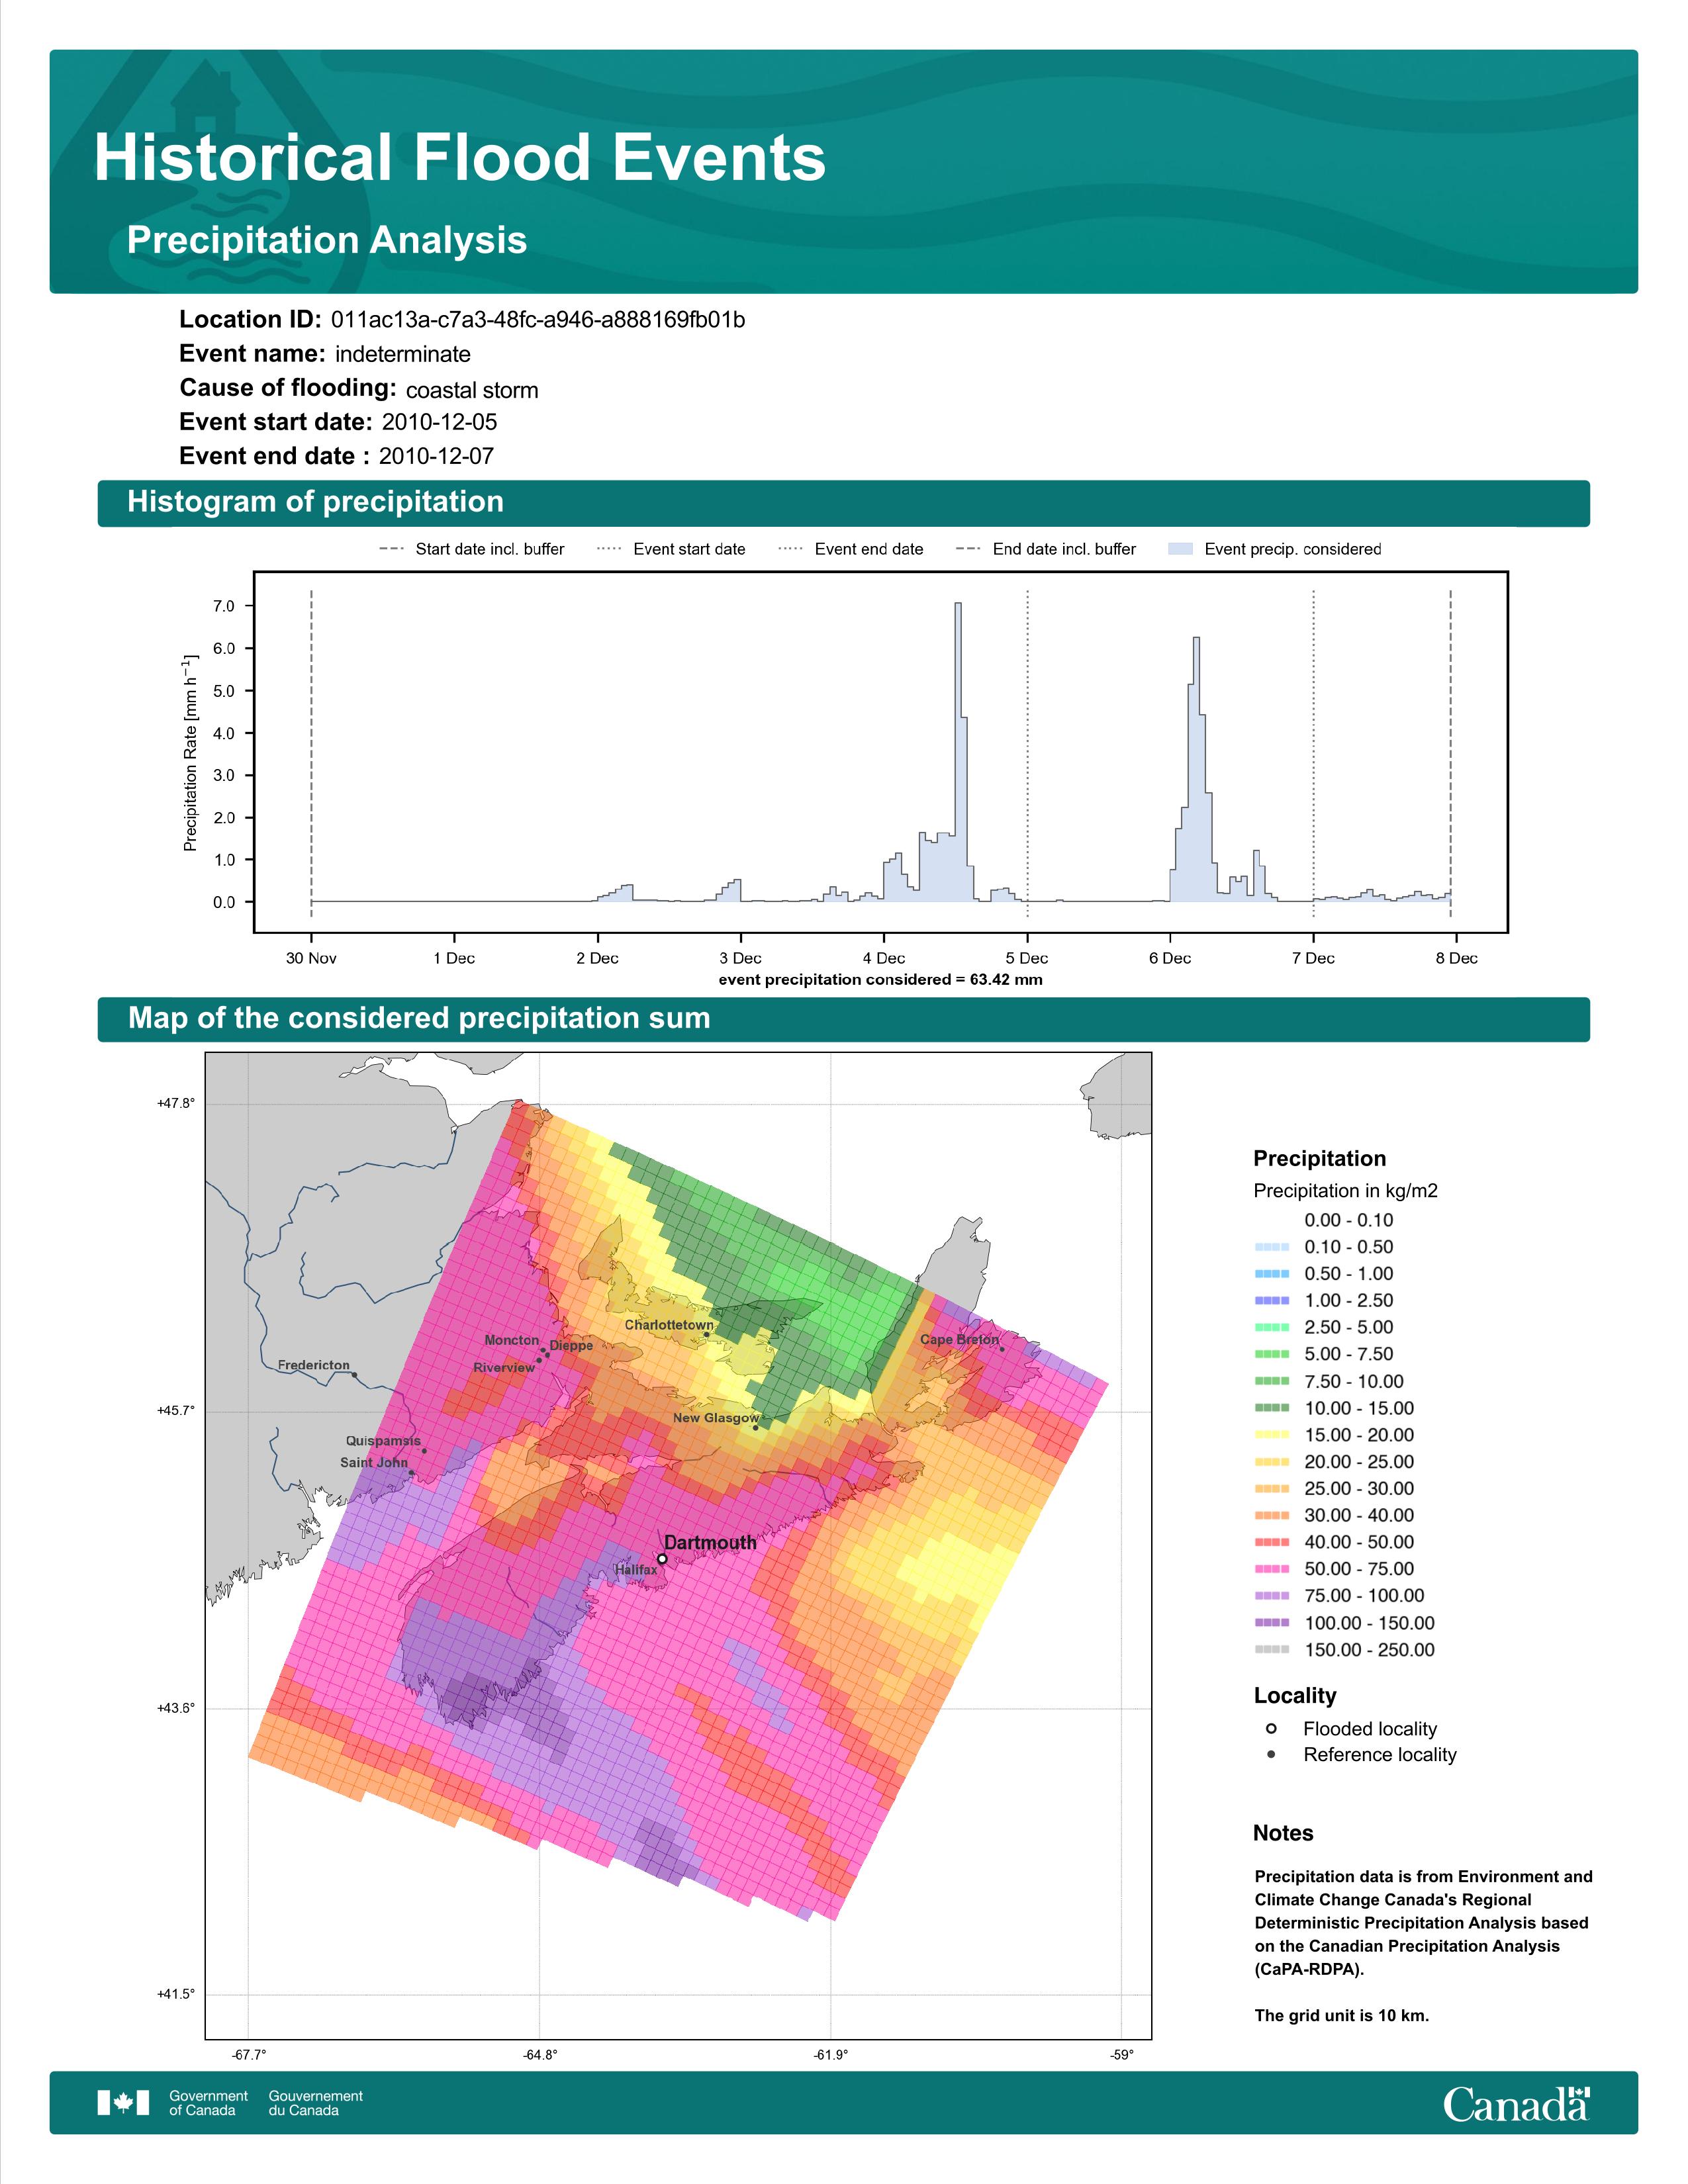Click the 100.00 - 150.00 precipitation swatch
Image resolution: width=1688 pixels, height=2184 pixels.
click(x=1272, y=1623)
